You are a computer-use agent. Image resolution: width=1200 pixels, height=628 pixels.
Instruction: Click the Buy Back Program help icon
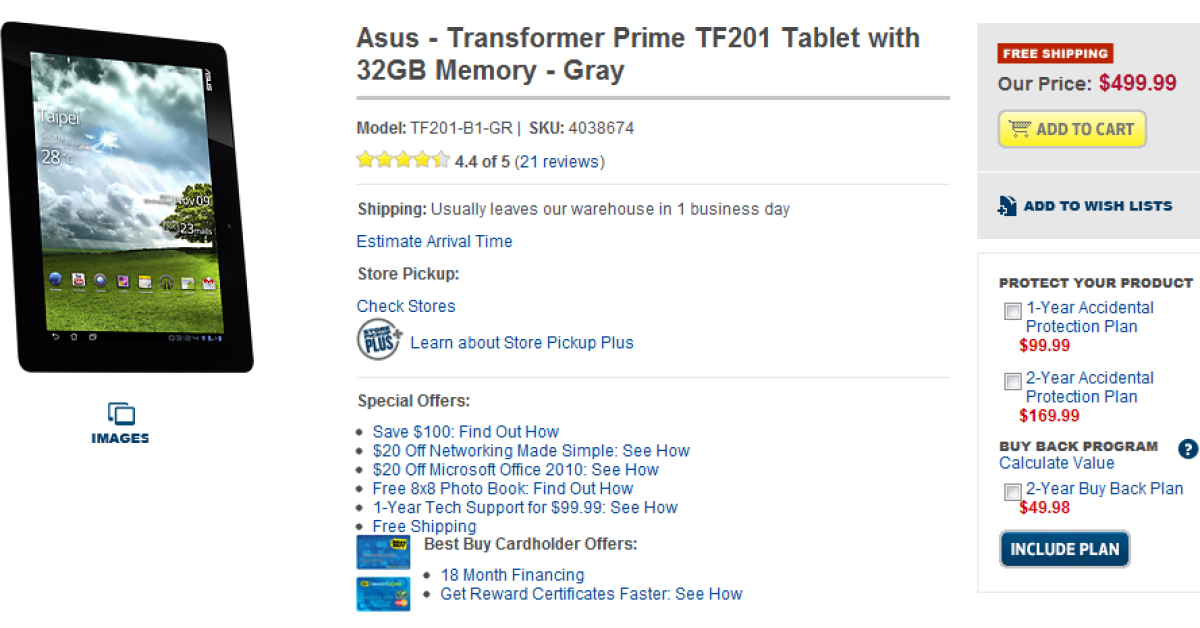point(1187,449)
